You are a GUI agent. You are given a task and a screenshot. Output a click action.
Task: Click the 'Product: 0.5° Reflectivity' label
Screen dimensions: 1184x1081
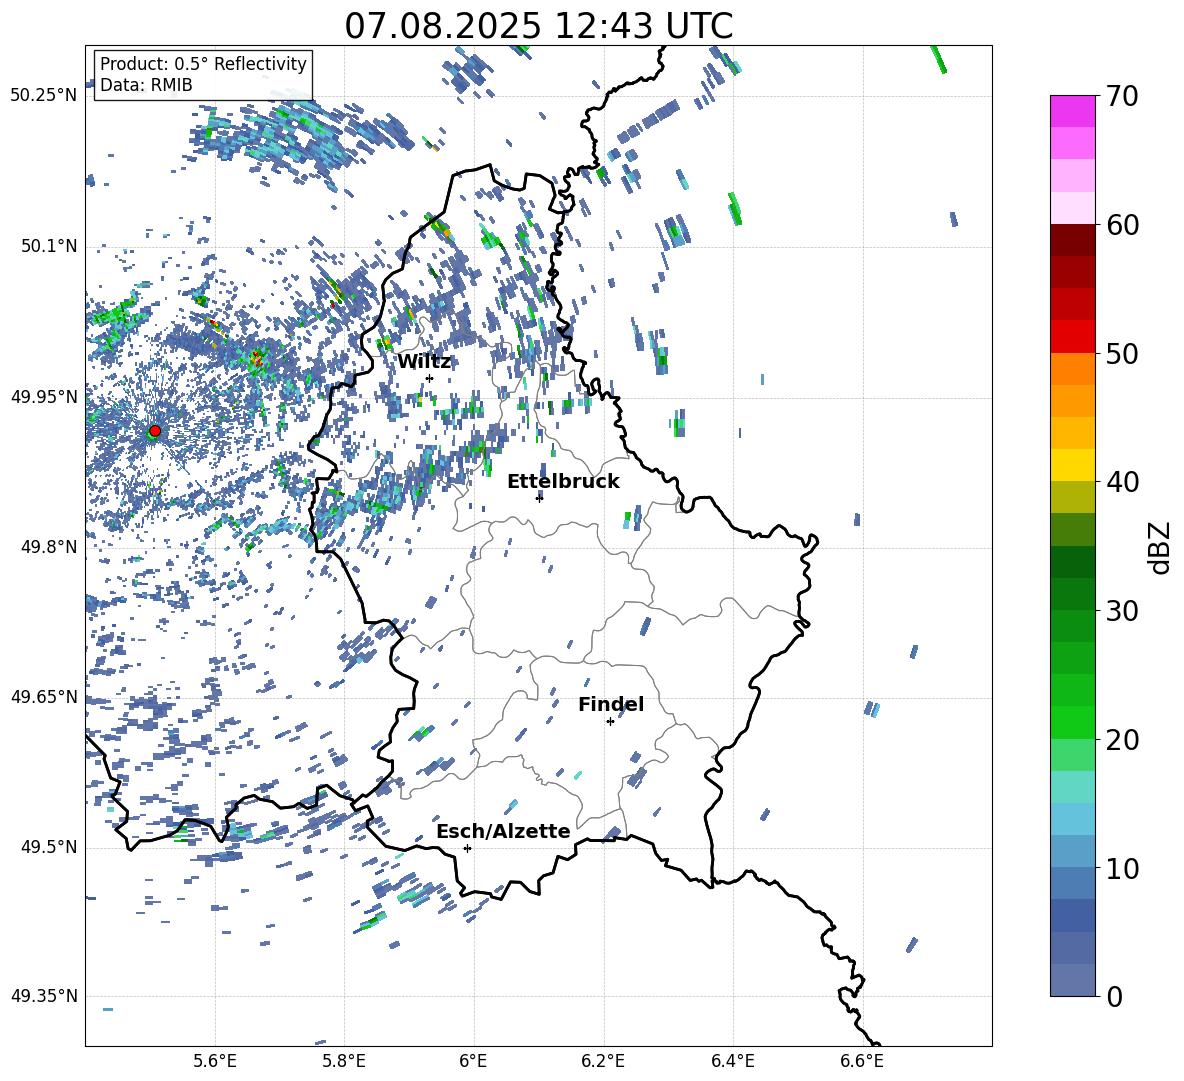click(203, 64)
